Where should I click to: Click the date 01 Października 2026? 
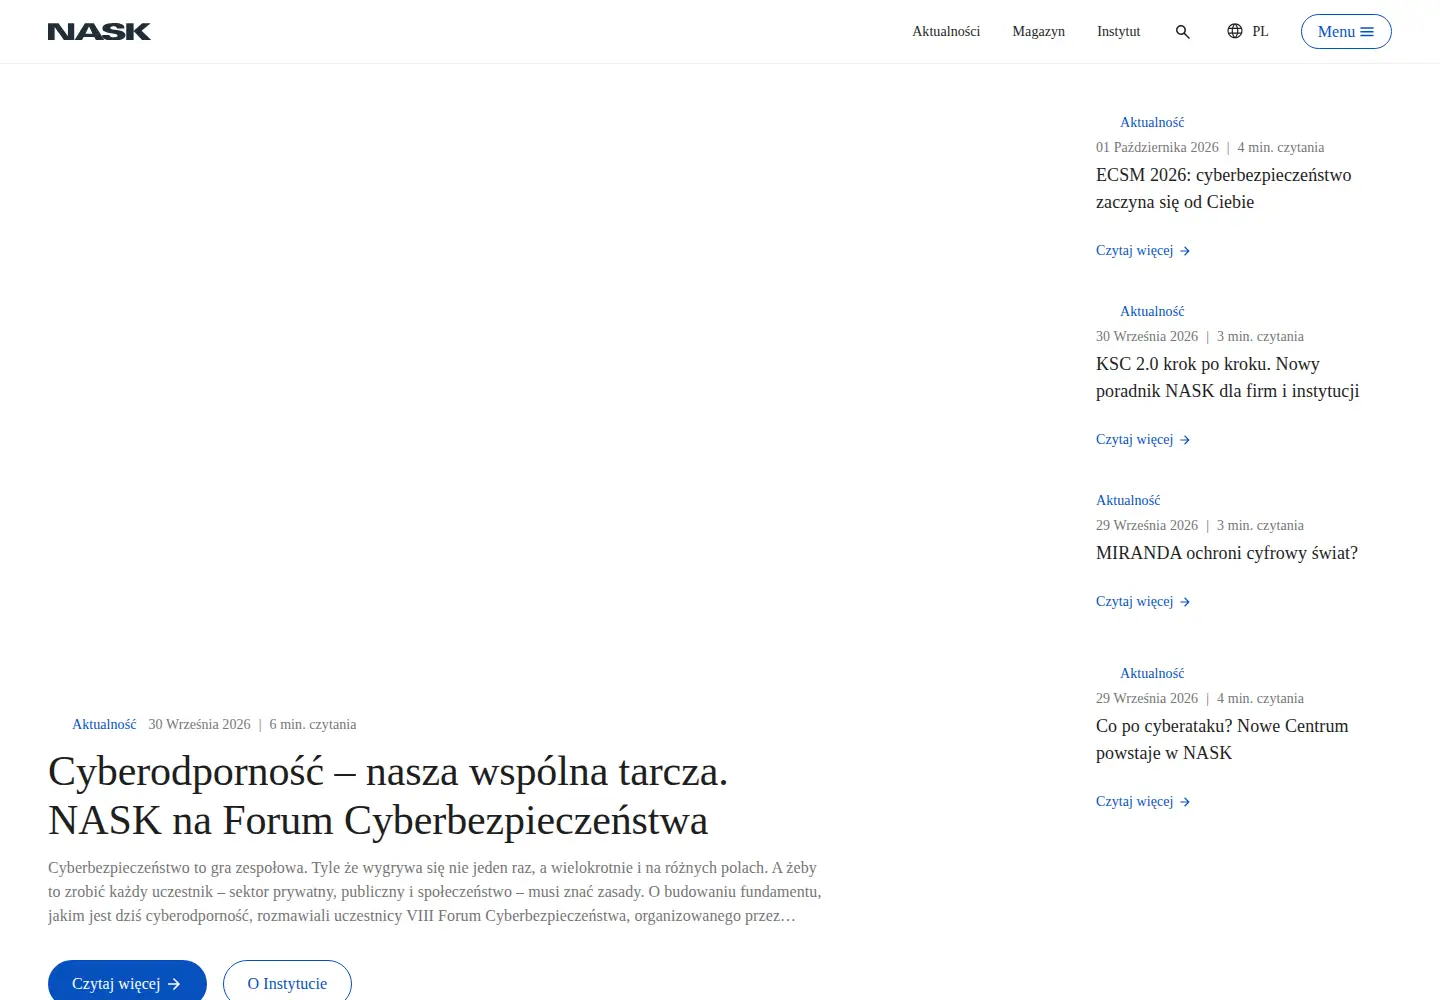[x=1157, y=148]
